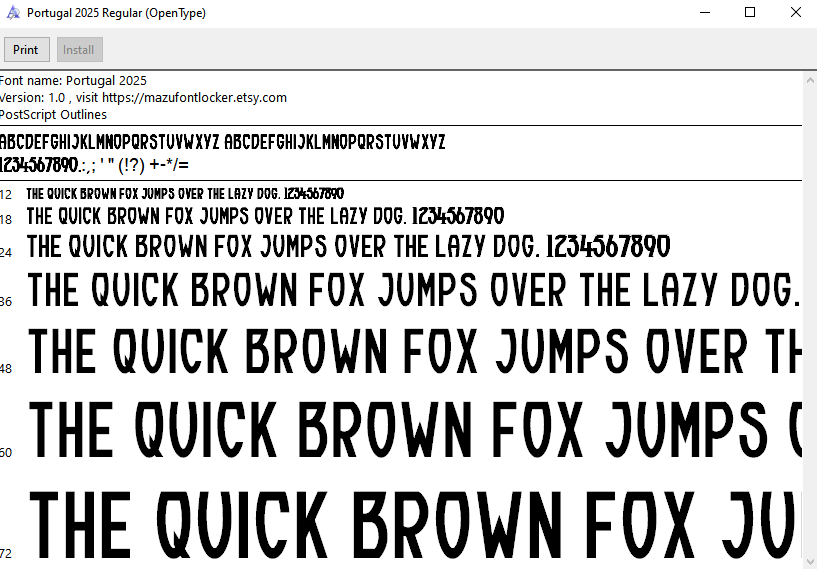Click the Print button
The image size is (817, 569).
tap(26, 50)
